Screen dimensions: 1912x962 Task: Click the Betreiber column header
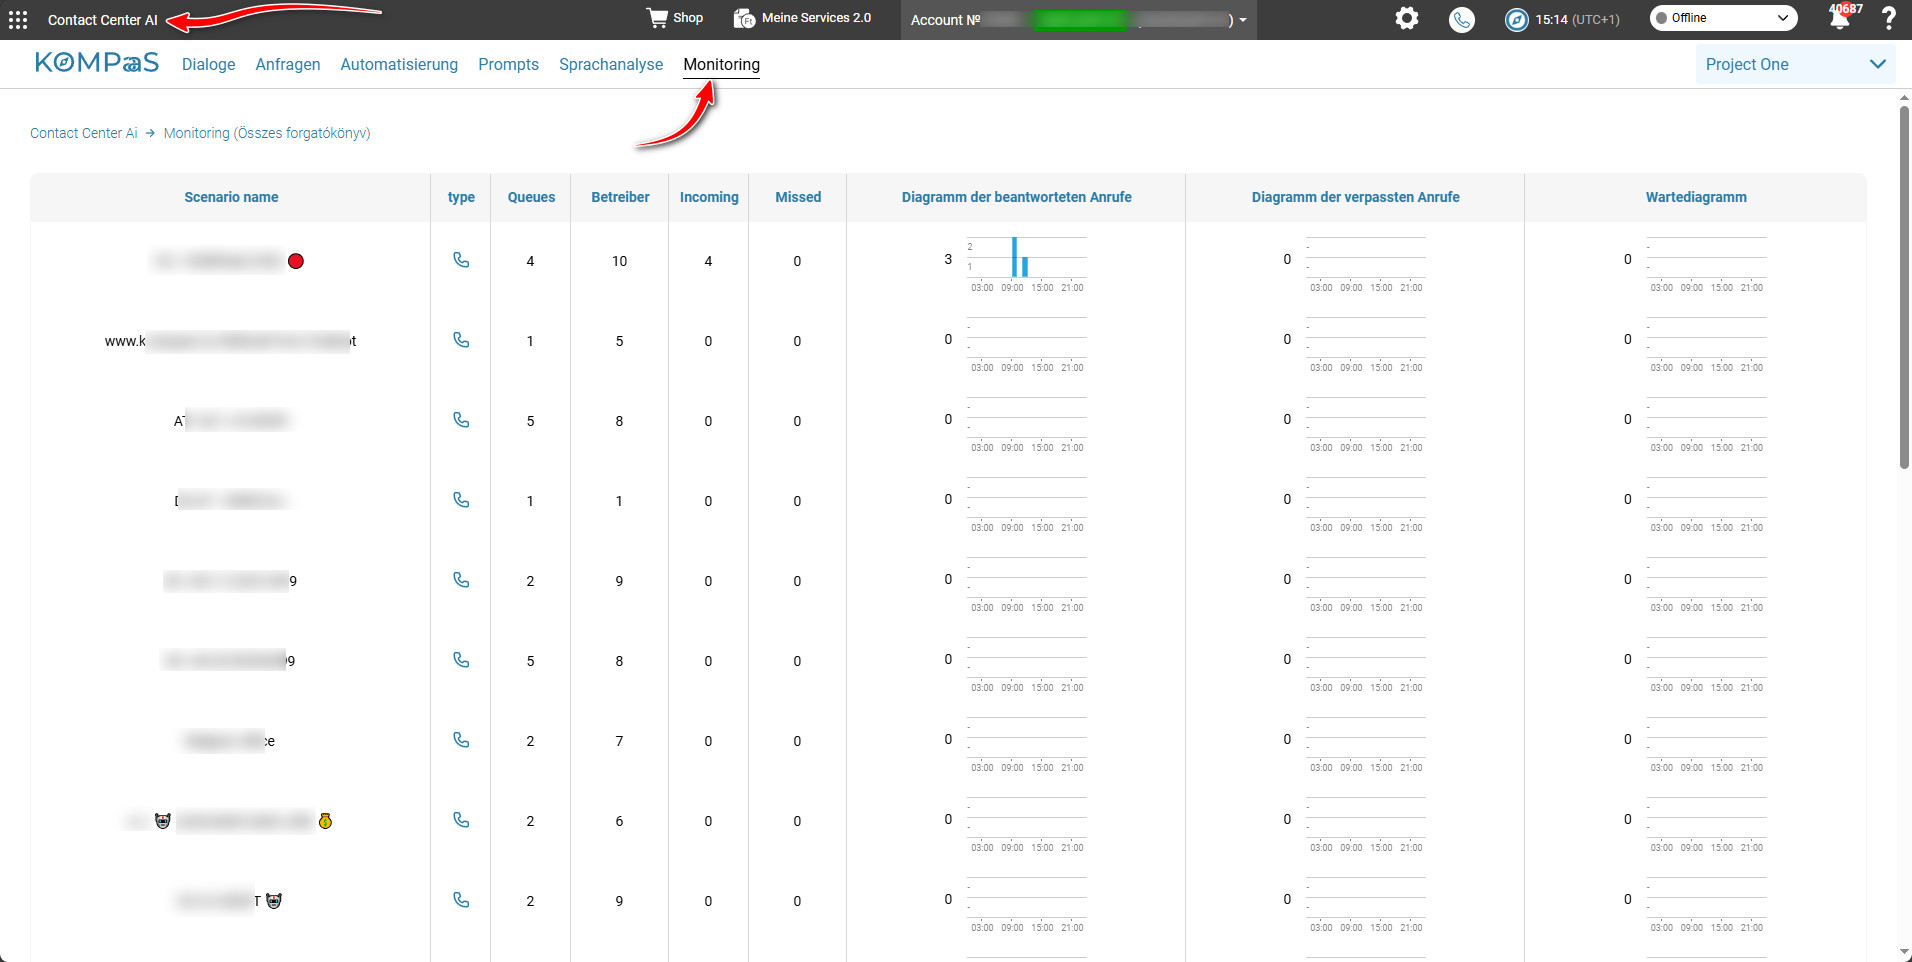[x=620, y=197]
